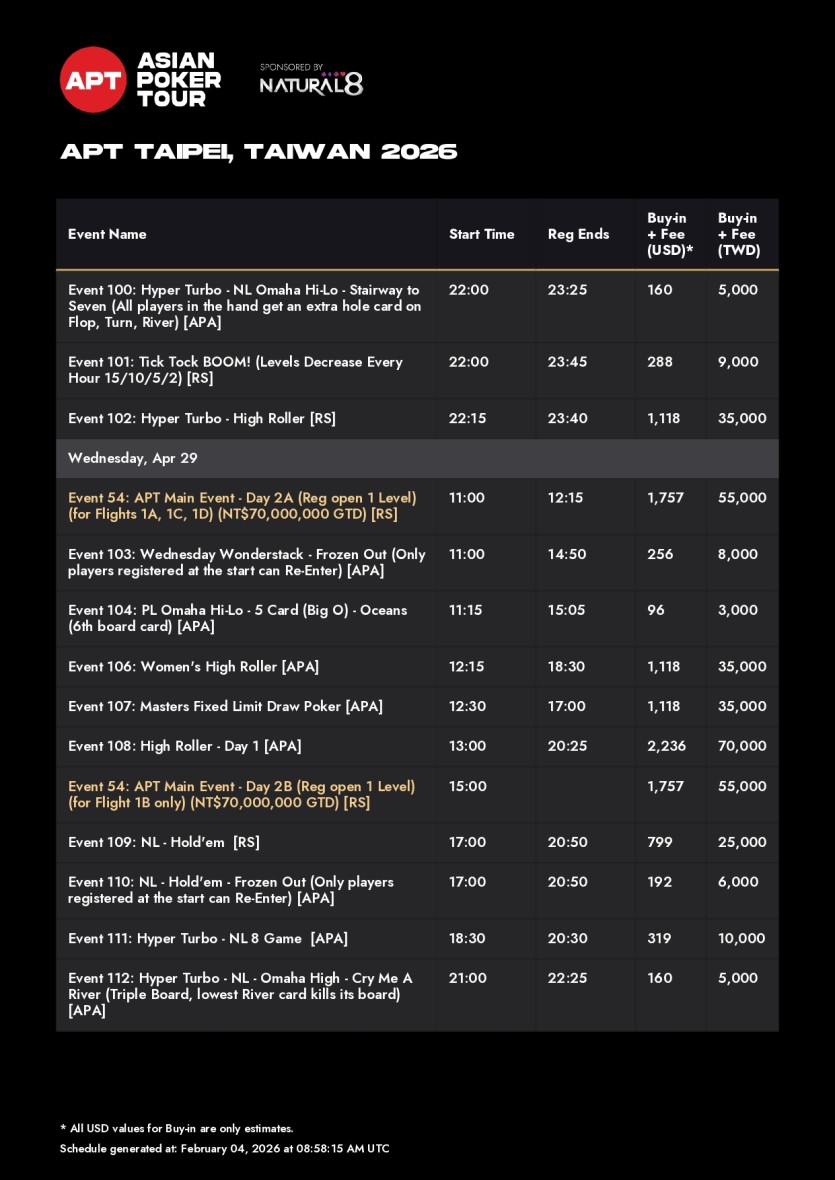The image size is (835, 1180).
Task: Select the Wednesday, Apr 29 date row
Action: pyautogui.click(x=133, y=458)
